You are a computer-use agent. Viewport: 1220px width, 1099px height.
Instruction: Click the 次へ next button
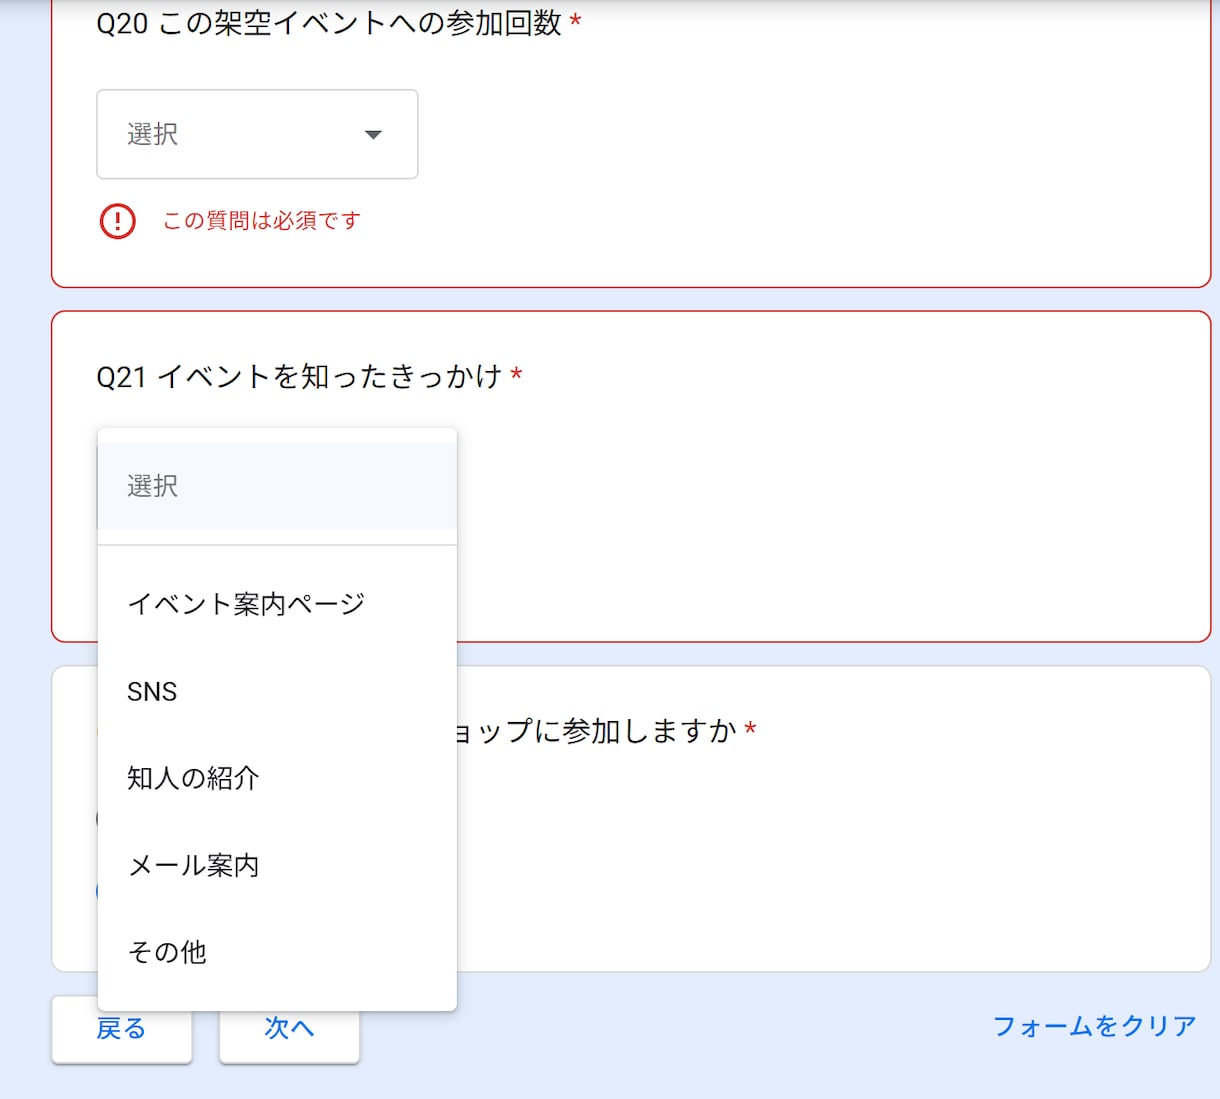[289, 1029]
